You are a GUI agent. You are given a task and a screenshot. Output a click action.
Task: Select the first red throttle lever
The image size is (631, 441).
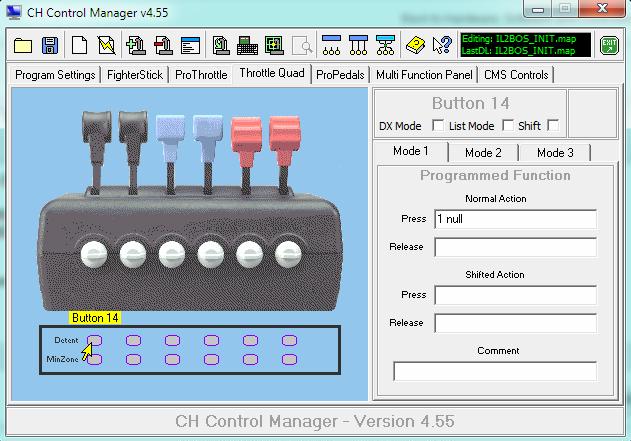247,156
